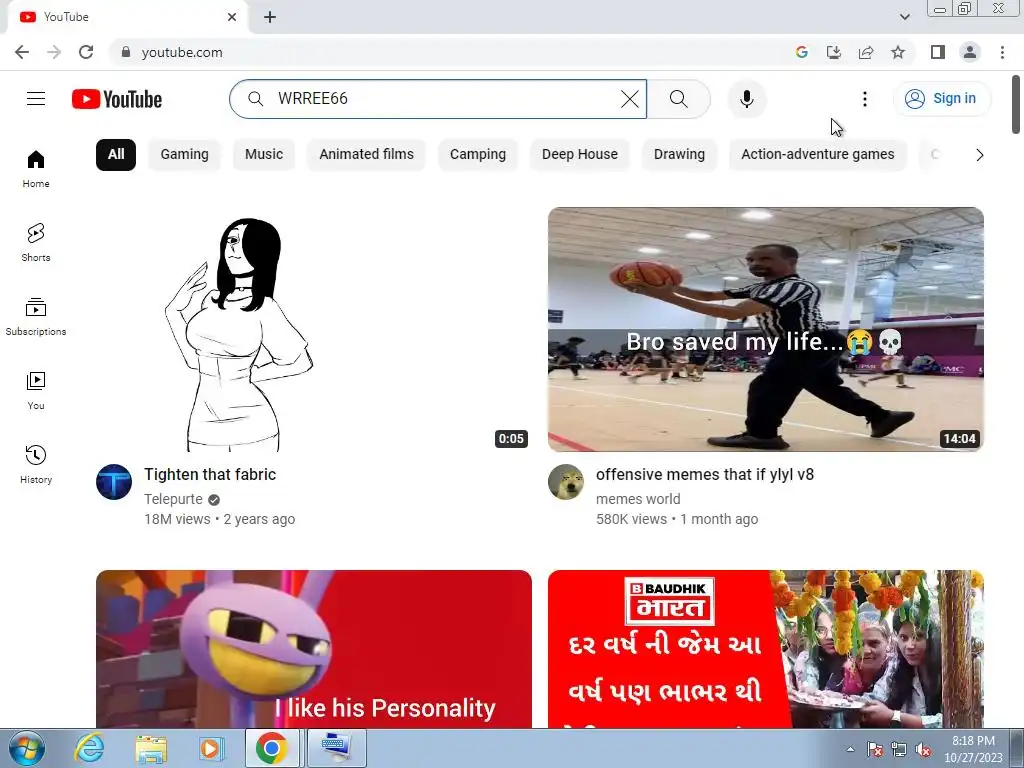Play the I like his Personality thumbnail
This screenshot has height=768, width=1024.
(313, 649)
